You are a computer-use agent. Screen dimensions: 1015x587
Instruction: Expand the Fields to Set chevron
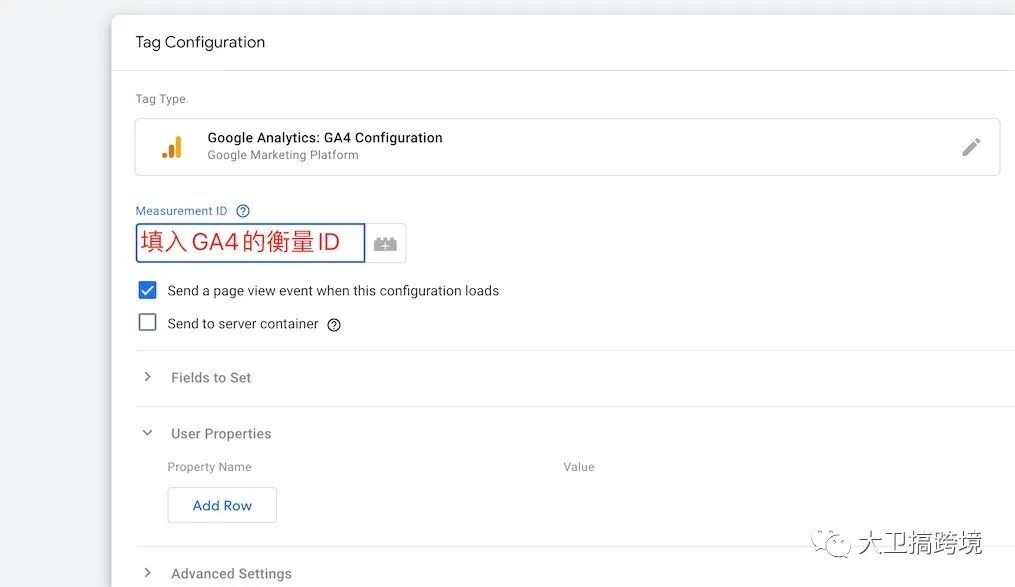tap(148, 377)
